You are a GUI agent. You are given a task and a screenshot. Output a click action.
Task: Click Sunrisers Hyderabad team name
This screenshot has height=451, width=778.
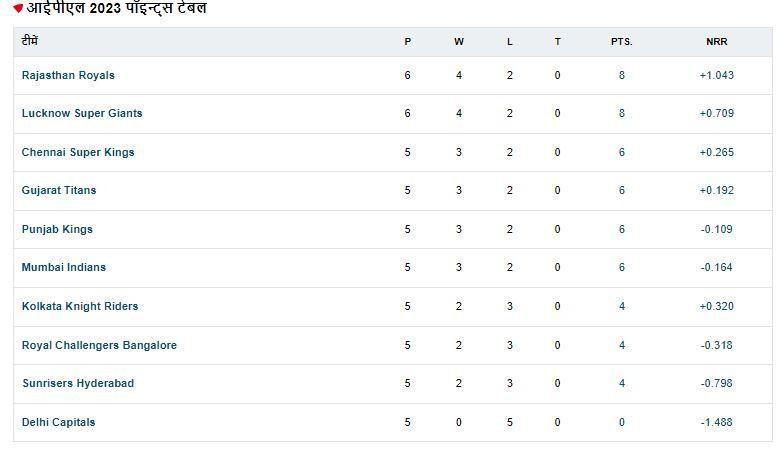click(77, 383)
